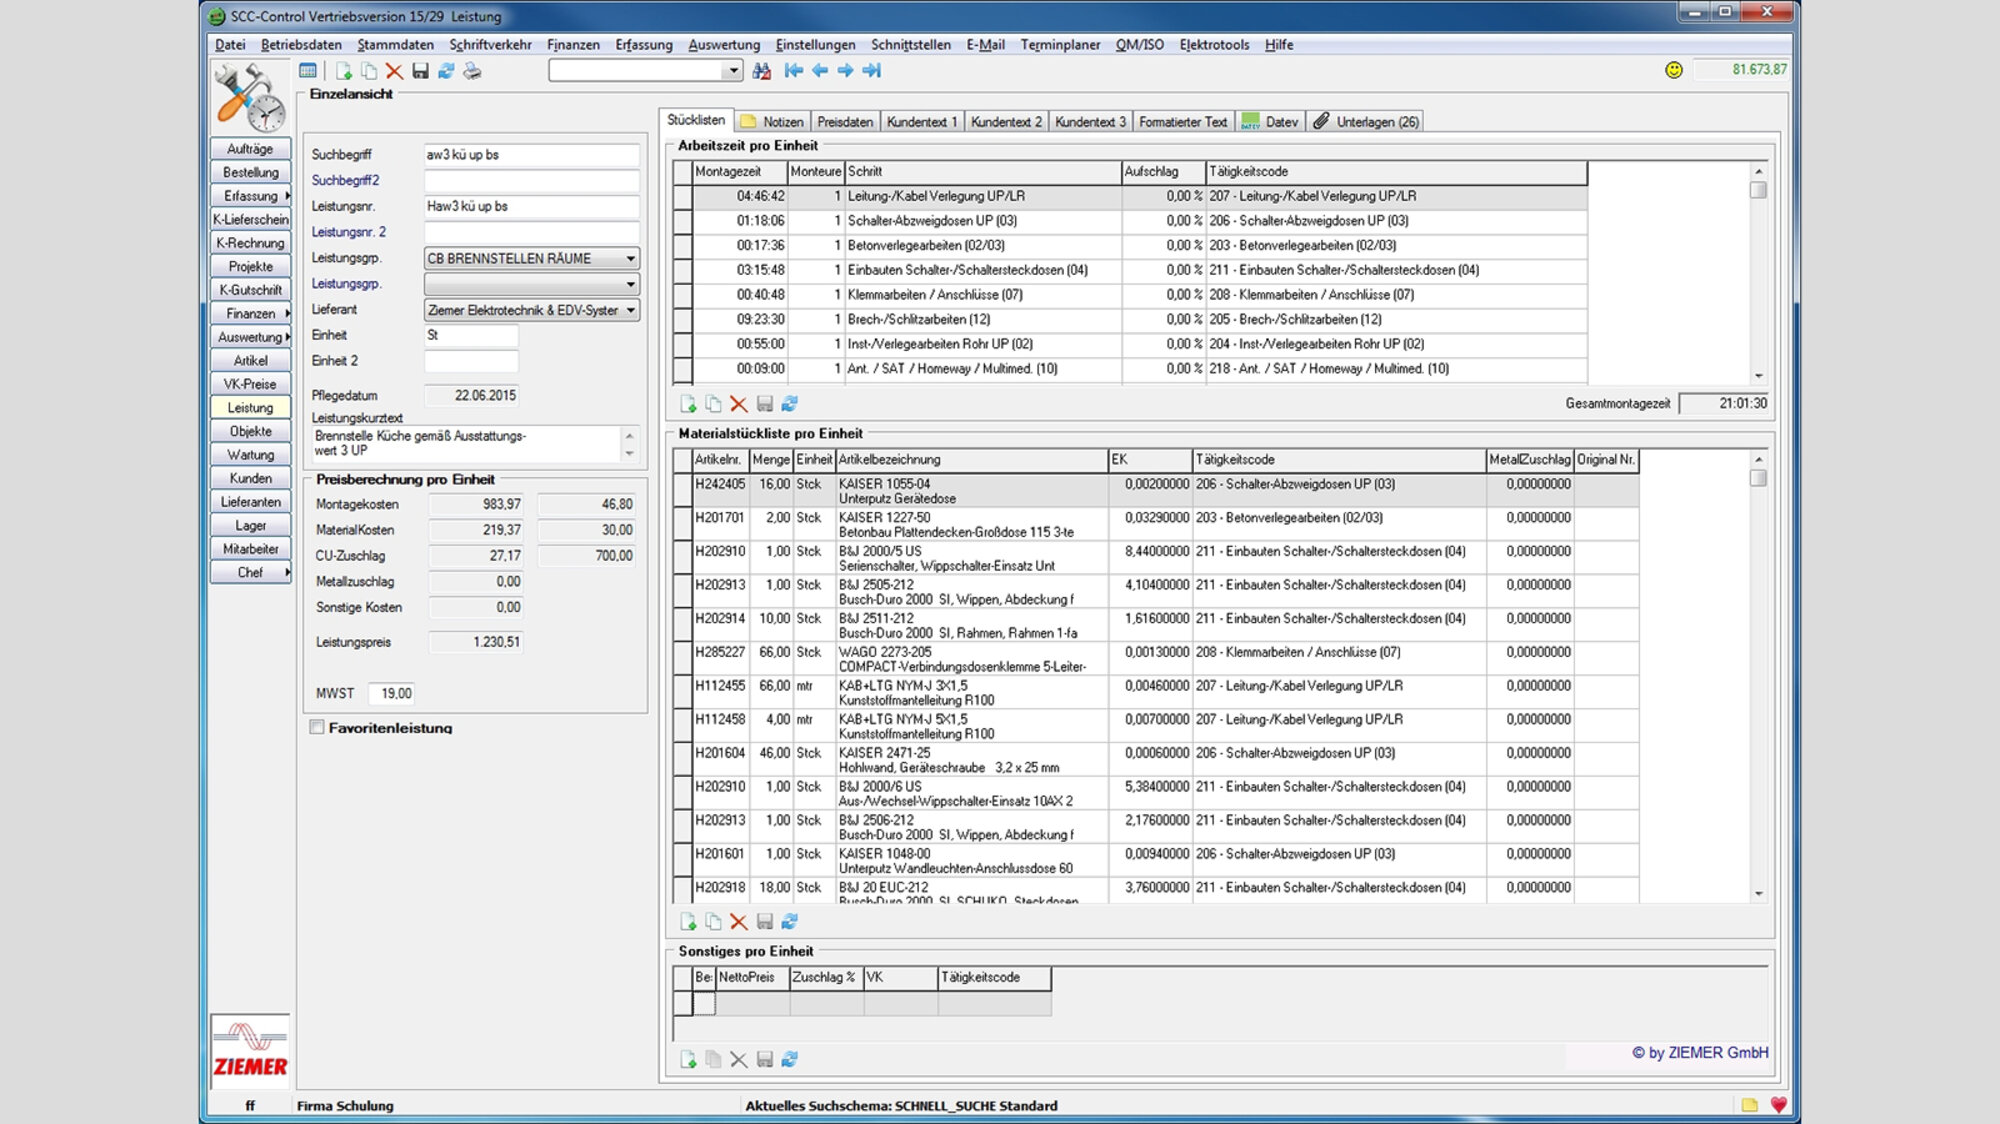This screenshot has height=1124, width=2000.
Task: Open the Artikel sidebar button
Action: 250,360
